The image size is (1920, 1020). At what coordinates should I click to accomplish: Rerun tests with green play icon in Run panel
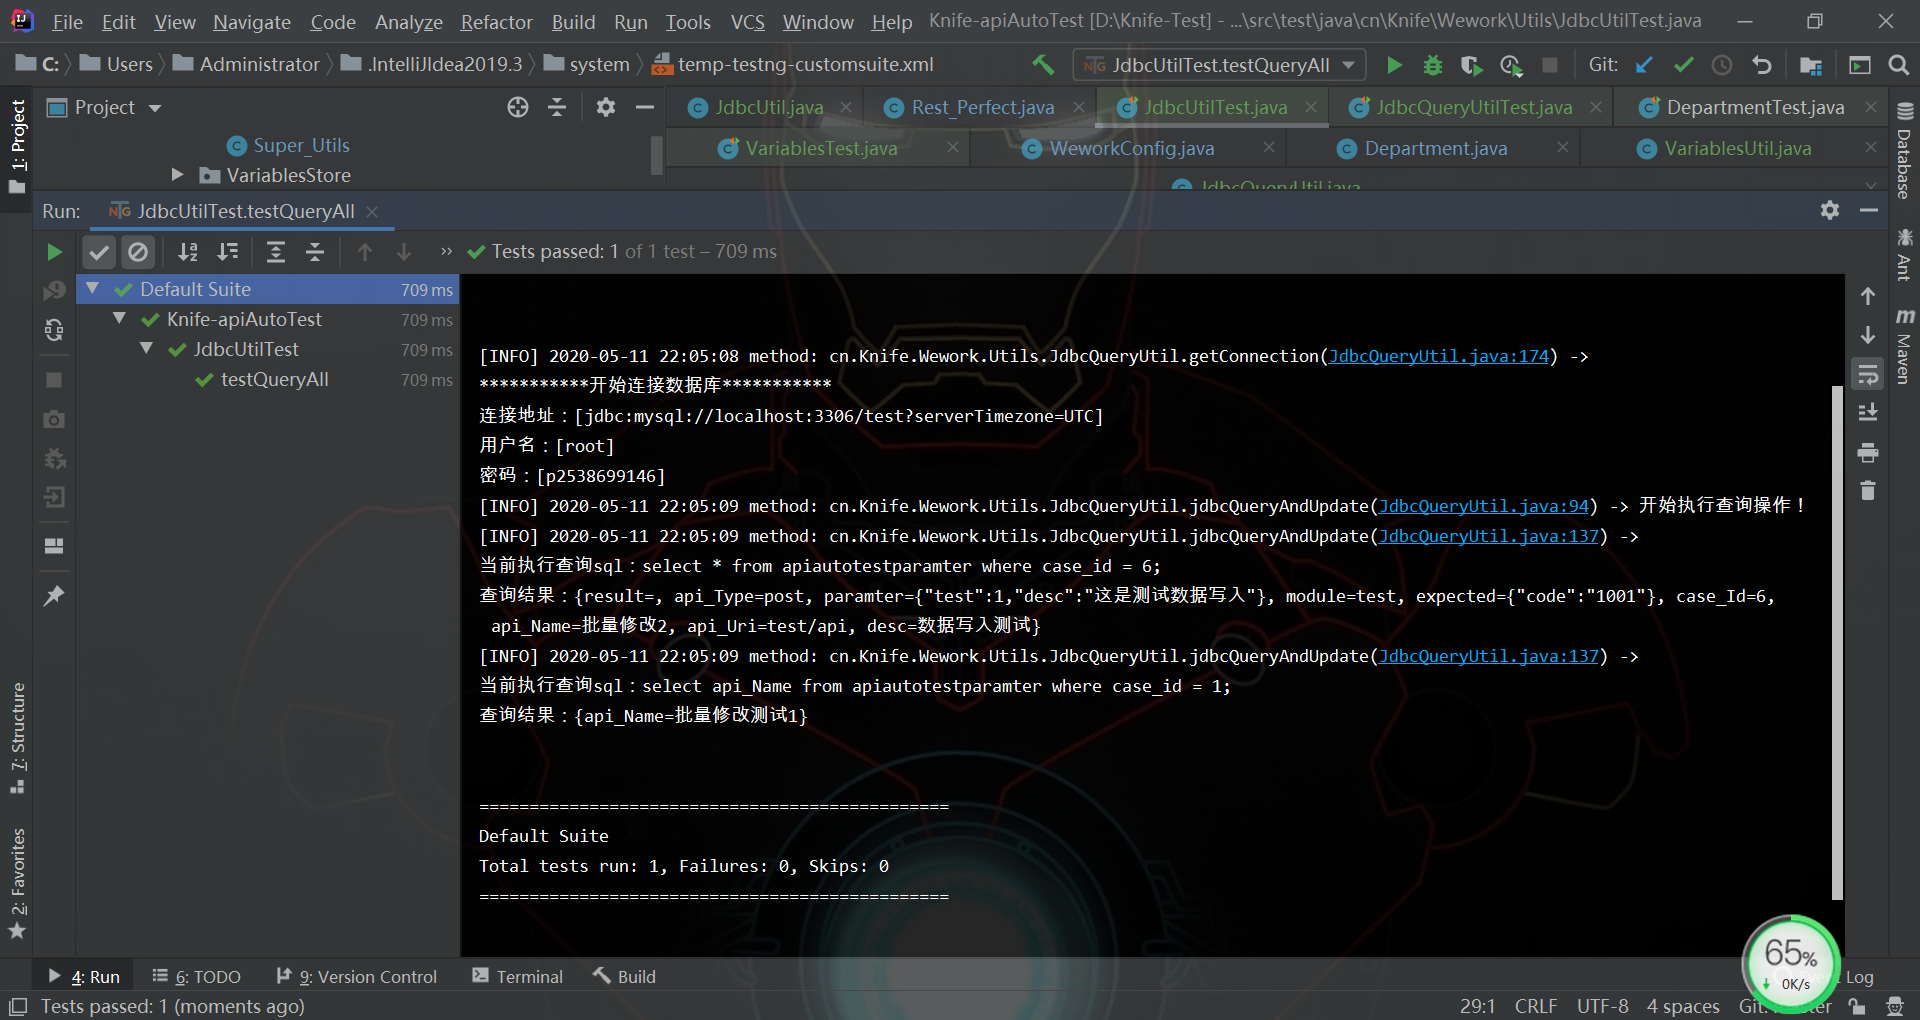point(55,252)
